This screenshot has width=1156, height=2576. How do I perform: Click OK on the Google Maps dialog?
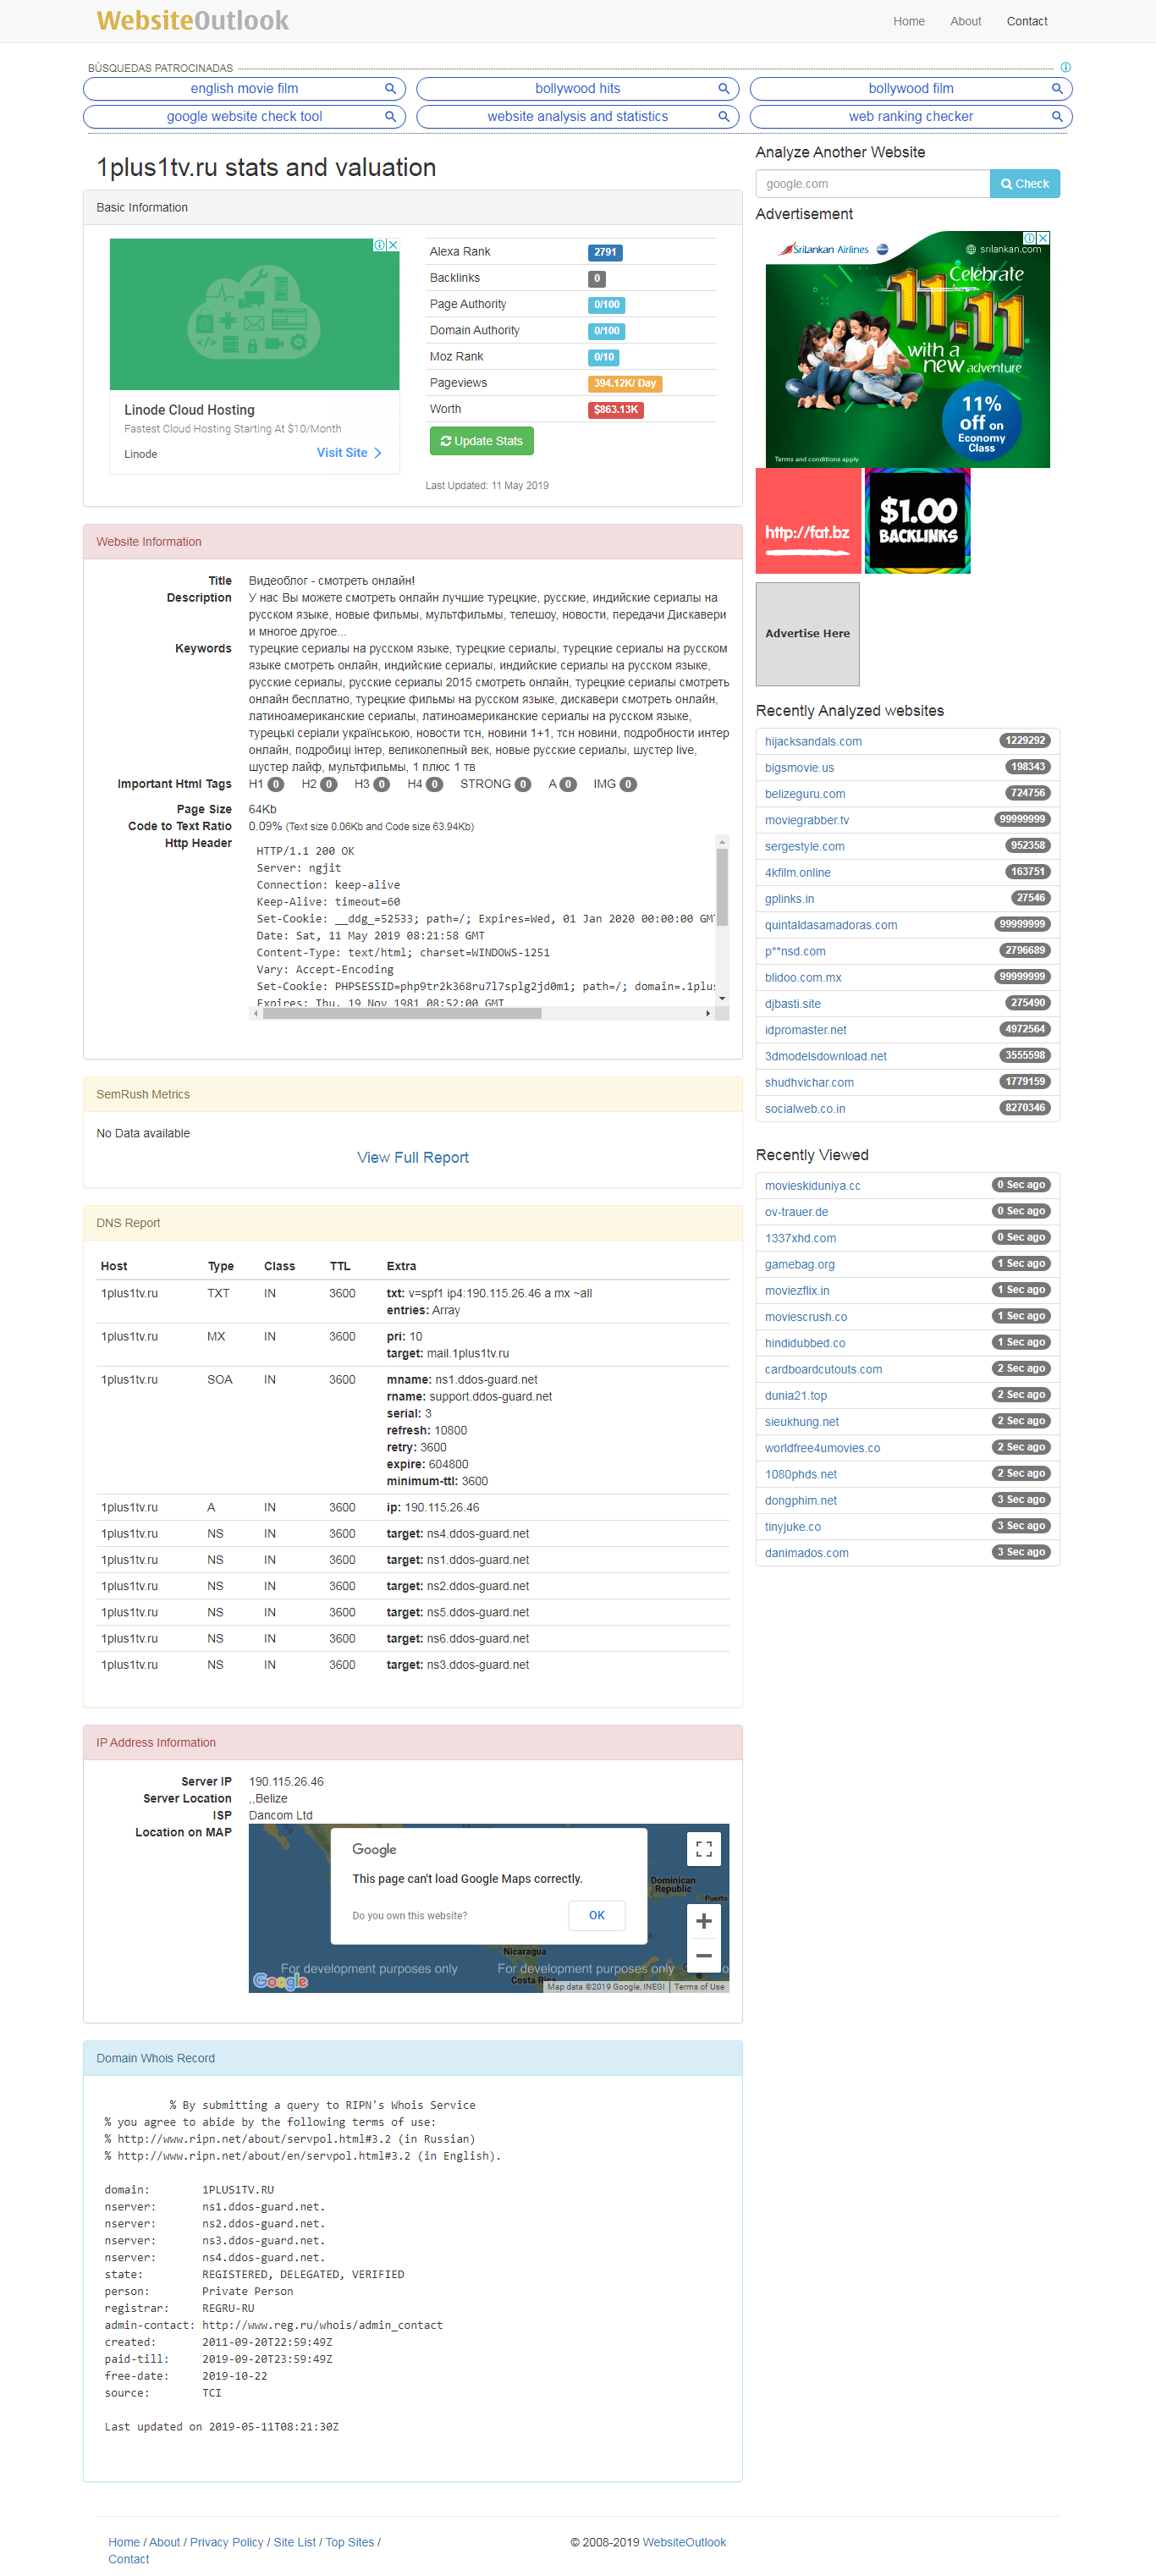(597, 1915)
